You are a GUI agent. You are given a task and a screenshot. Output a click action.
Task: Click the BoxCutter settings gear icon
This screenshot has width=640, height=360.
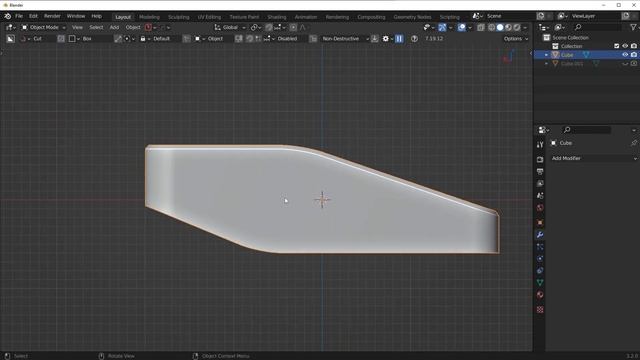[x=386, y=39]
